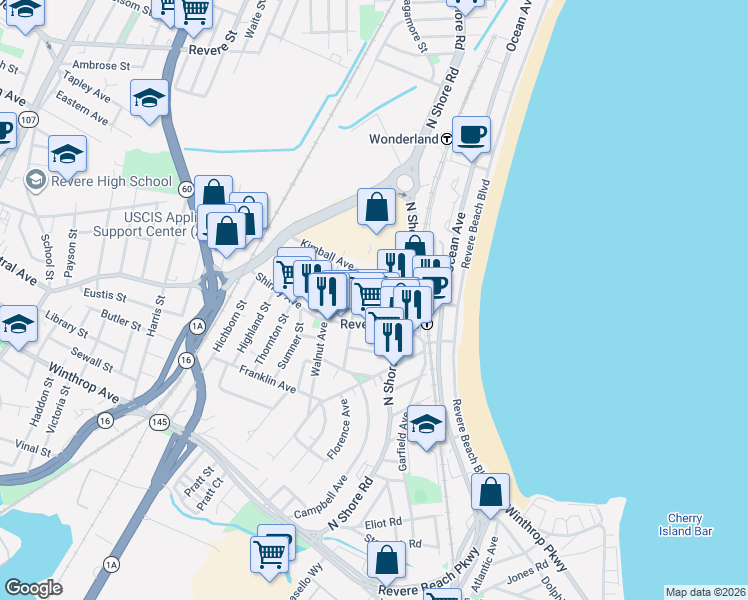748x600 pixels.
Task: Click the Pratt St street label
Action: [198, 481]
